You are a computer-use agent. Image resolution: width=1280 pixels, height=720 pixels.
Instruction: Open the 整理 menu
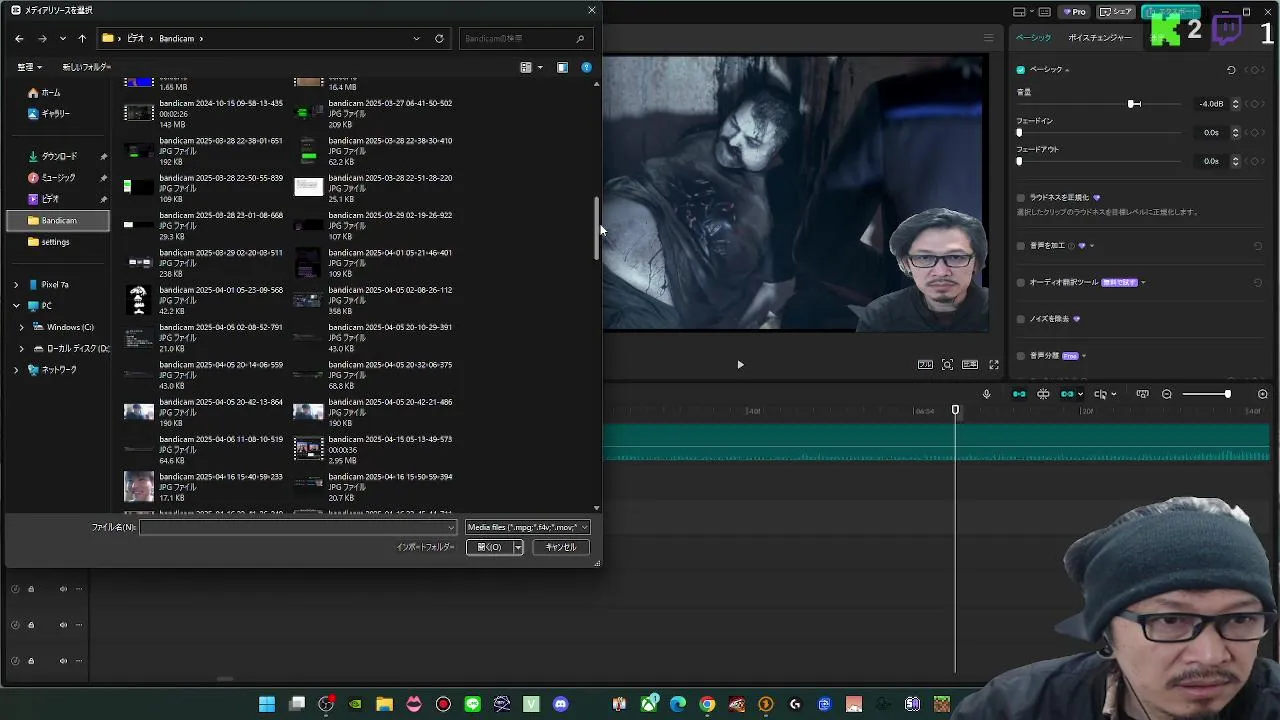pyautogui.click(x=29, y=68)
